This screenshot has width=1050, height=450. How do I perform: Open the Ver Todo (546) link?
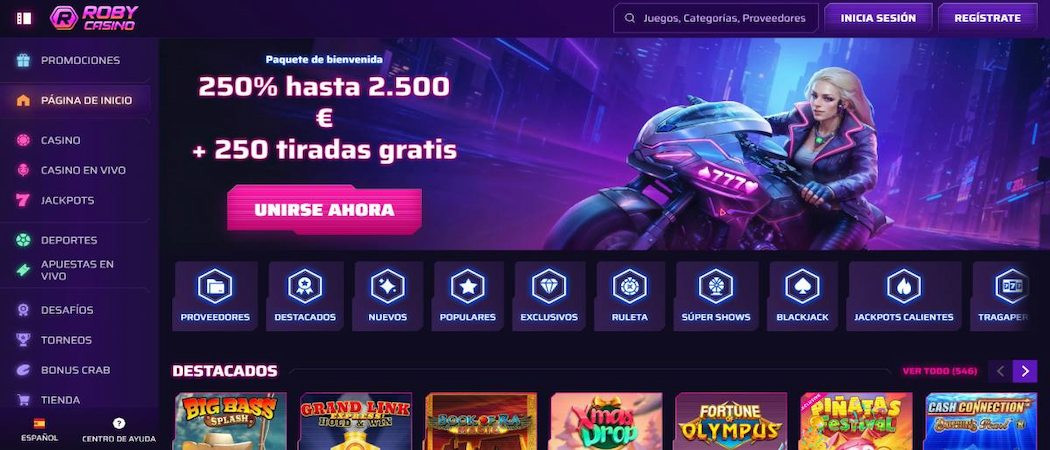(x=940, y=371)
